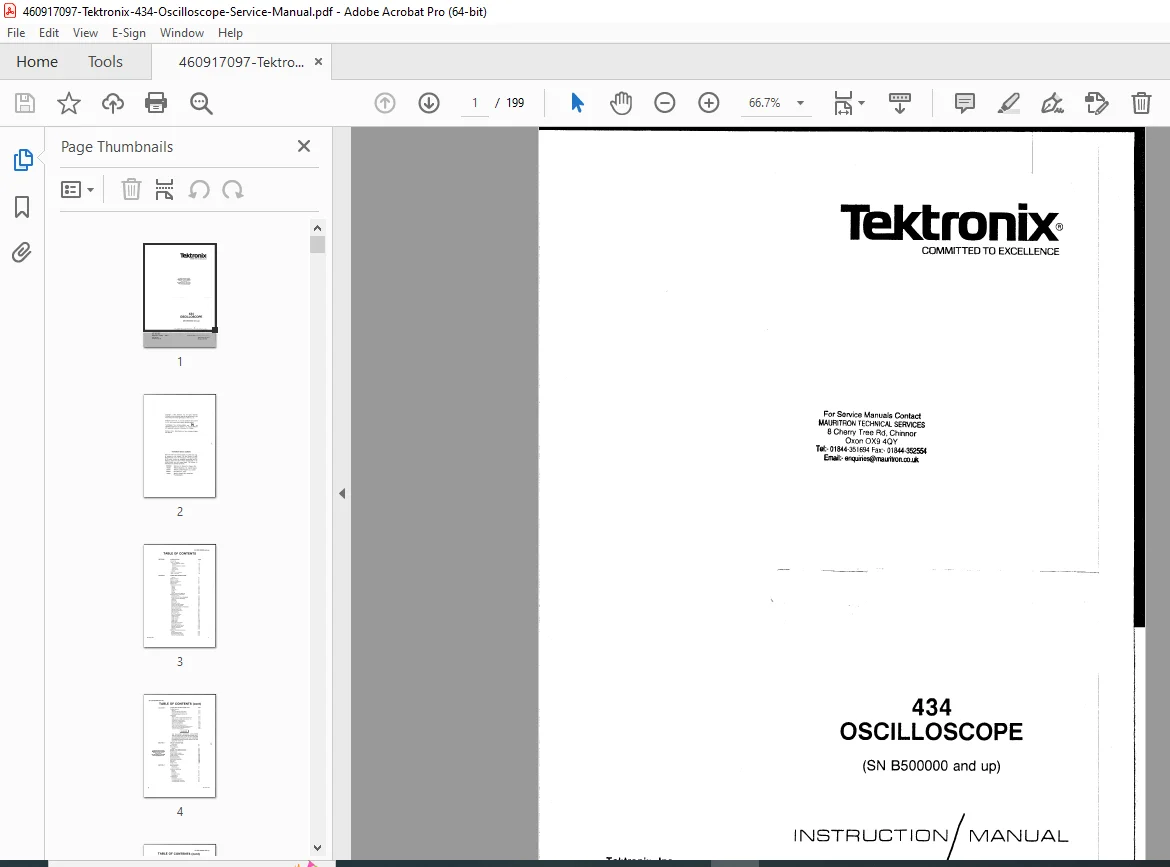Viewport: 1170px width, 867px height.
Task: Open the Bookmarks sidebar icon
Action: point(22,207)
